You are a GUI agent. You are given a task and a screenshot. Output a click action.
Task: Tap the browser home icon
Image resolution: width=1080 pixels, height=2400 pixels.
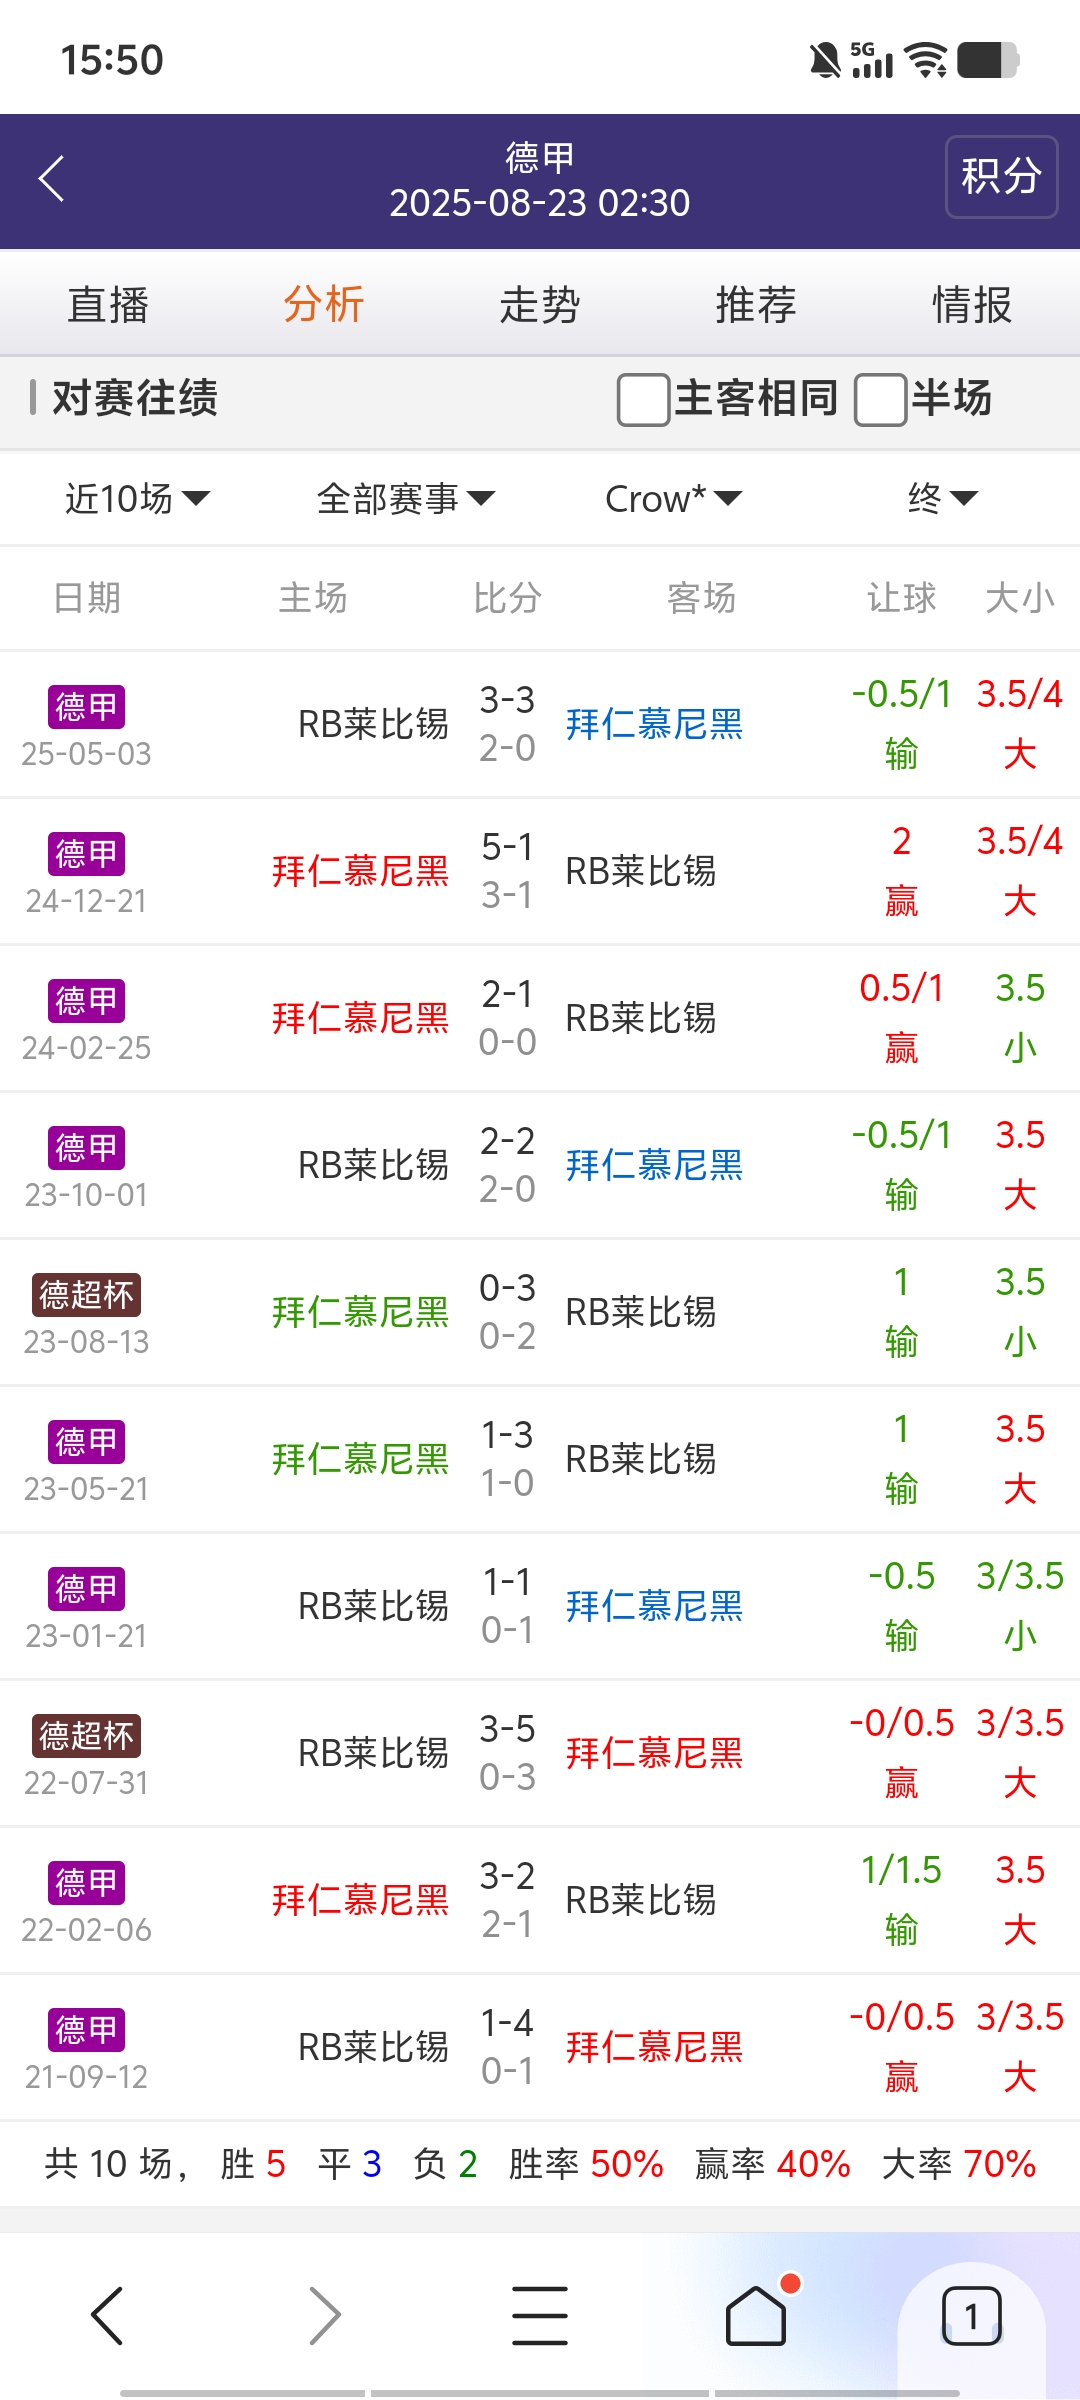click(756, 2315)
